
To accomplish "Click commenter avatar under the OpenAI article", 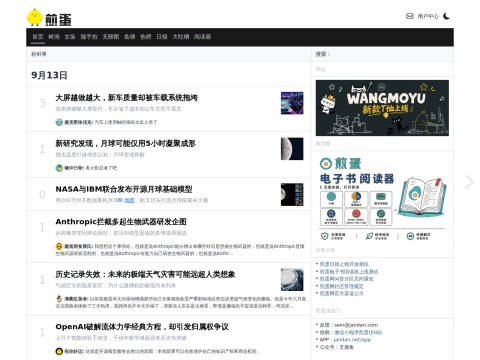I will click(59, 351).
